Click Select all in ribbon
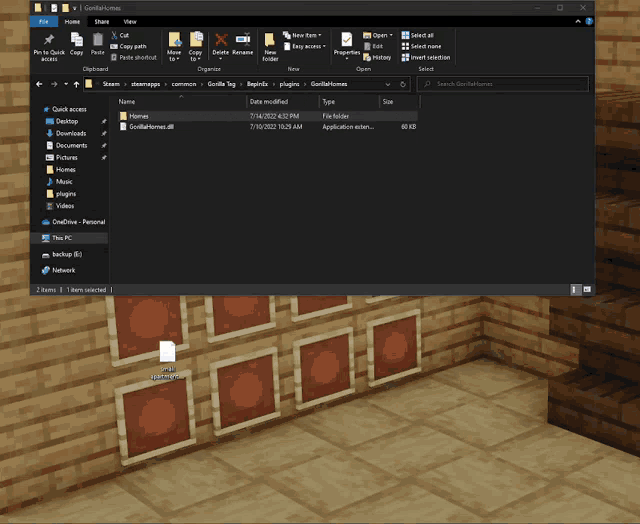Viewport: 640px width, 524px height. pos(418,35)
